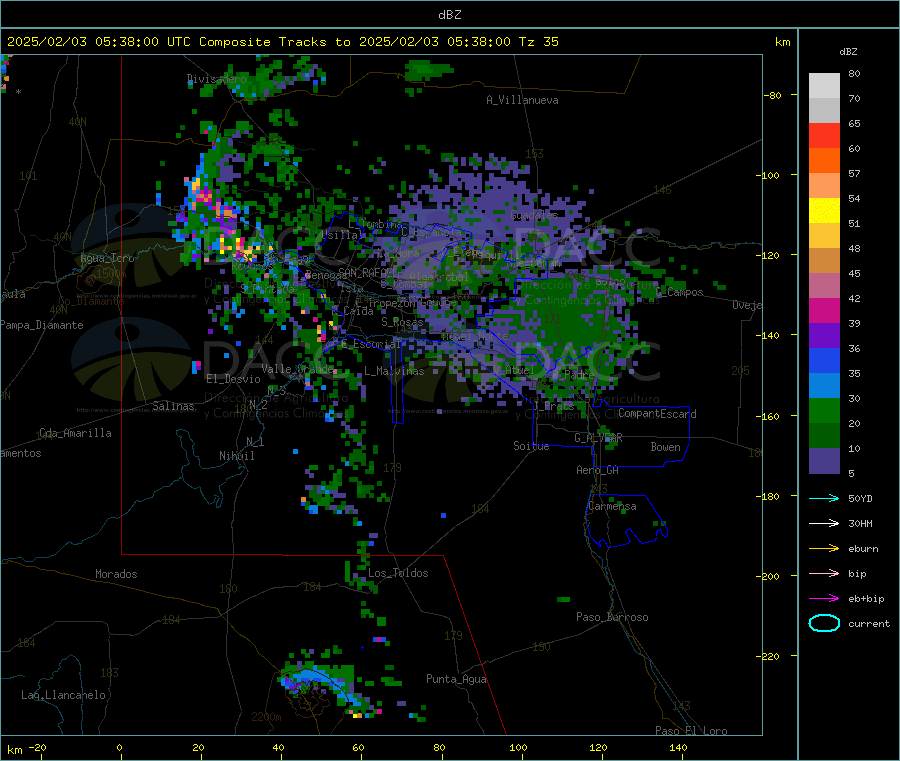Click the 65 dBZ red color swatch
900x761 pixels.
tap(824, 135)
